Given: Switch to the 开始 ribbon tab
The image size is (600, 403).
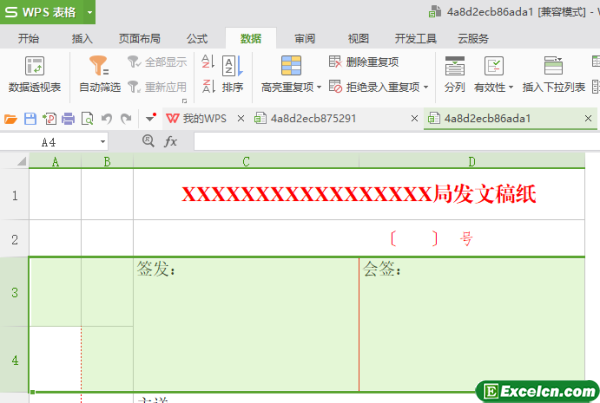Looking at the screenshot, I should 28,39.
